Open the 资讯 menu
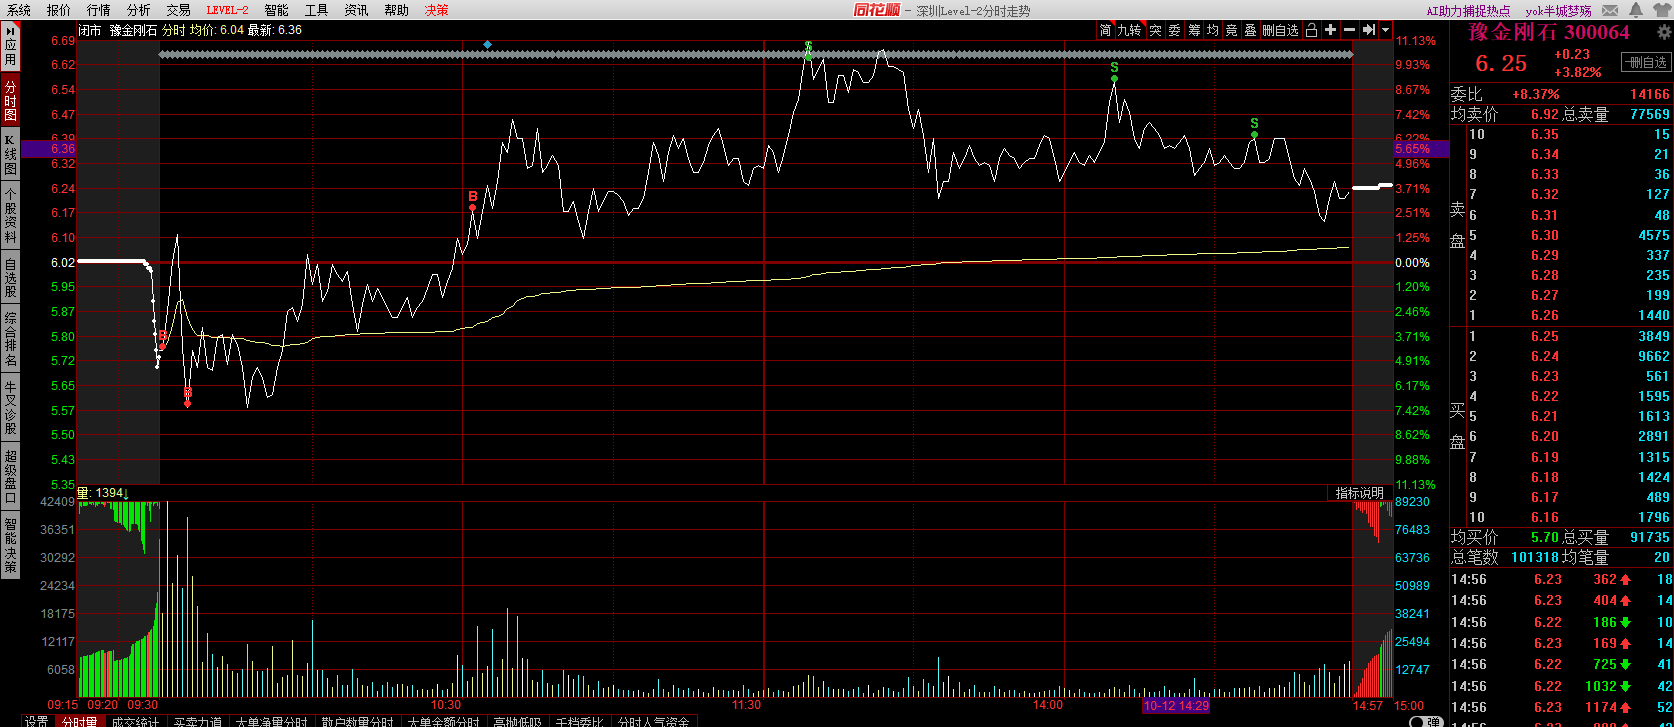The height and width of the screenshot is (727, 1674). 356,10
